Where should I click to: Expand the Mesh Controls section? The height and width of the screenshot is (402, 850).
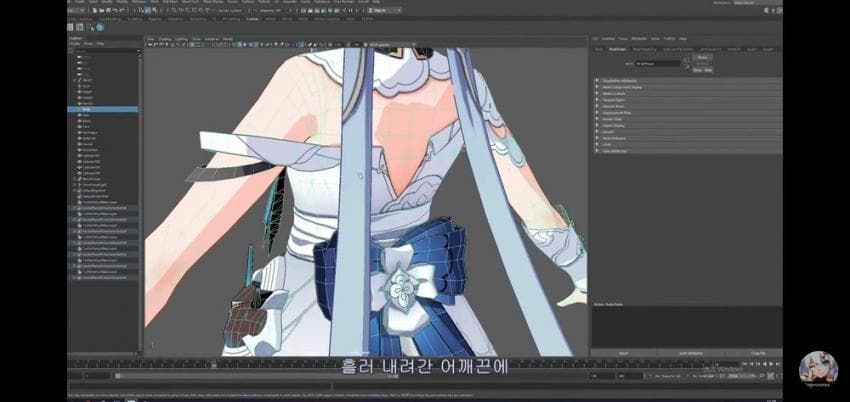point(687,94)
